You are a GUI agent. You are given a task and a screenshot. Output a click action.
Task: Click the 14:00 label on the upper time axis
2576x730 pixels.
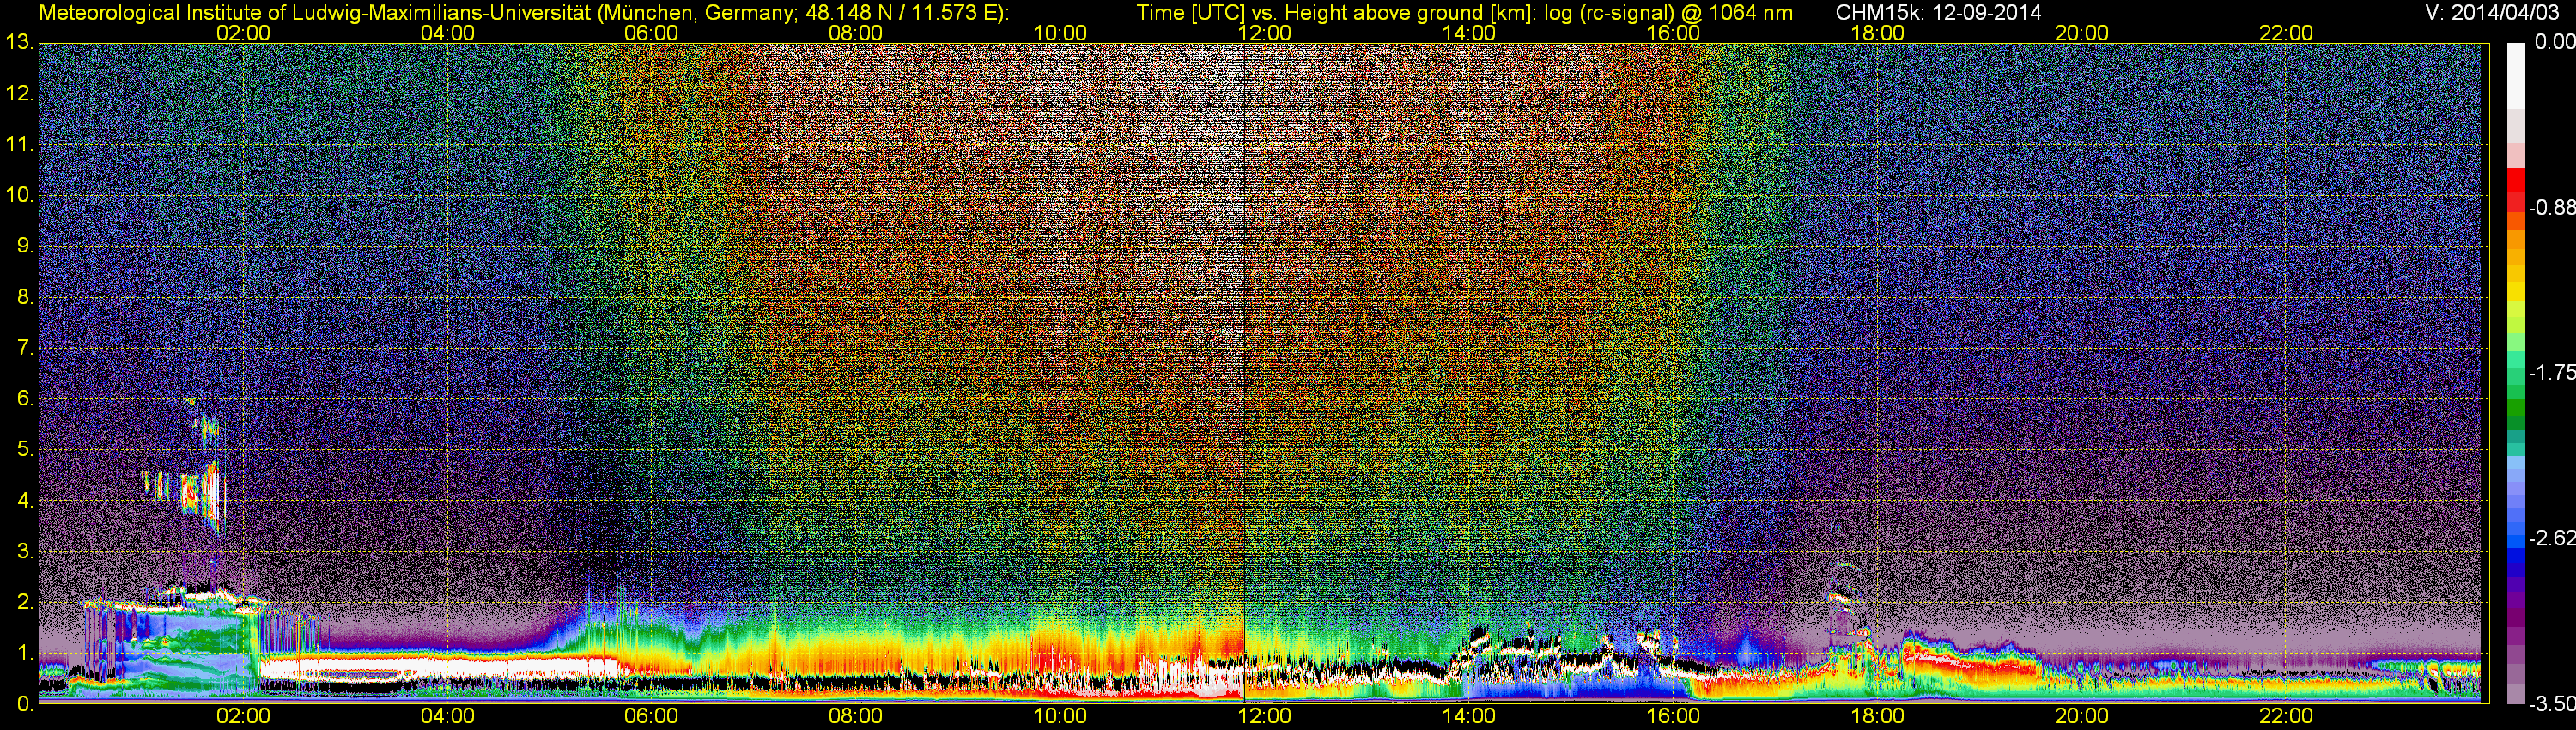(x=1469, y=33)
